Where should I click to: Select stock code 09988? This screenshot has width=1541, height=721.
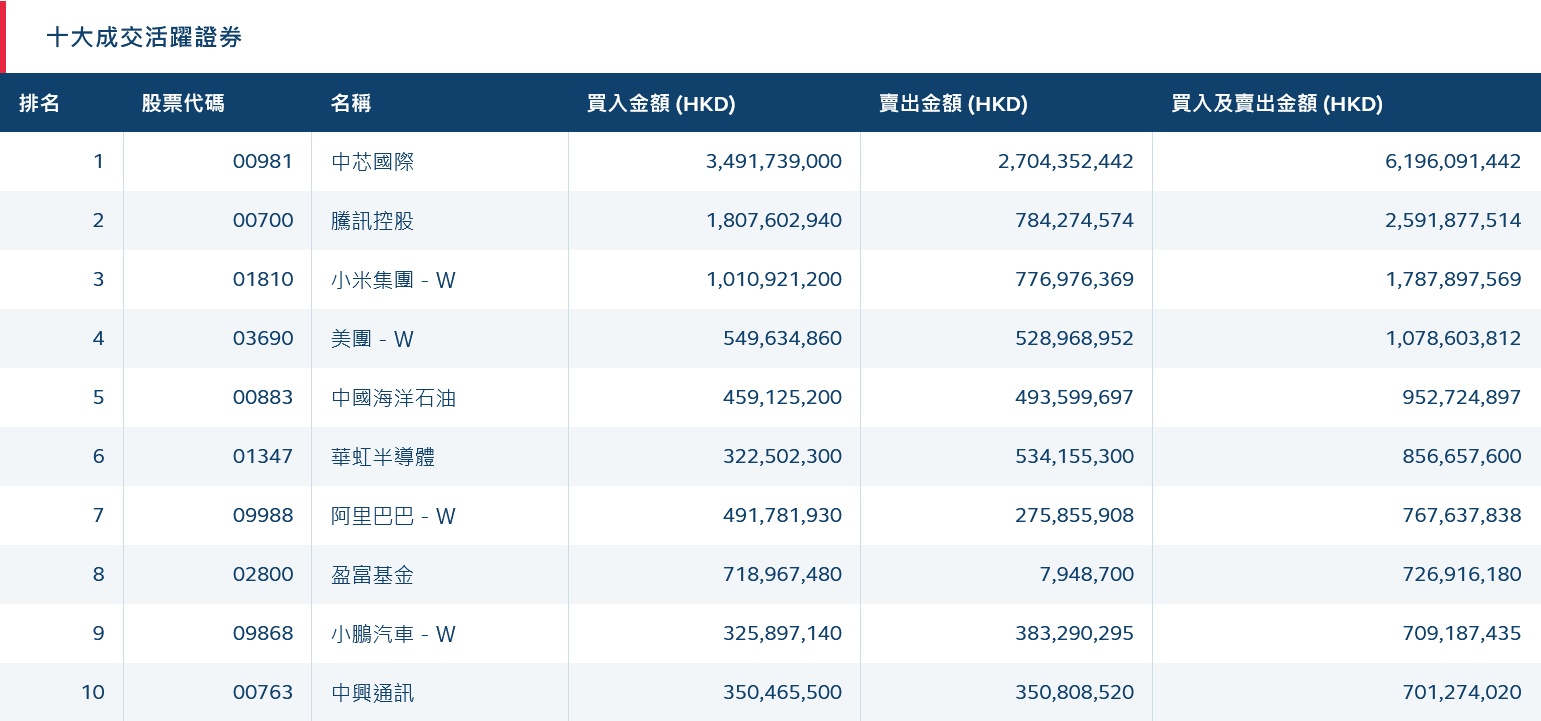coord(263,515)
